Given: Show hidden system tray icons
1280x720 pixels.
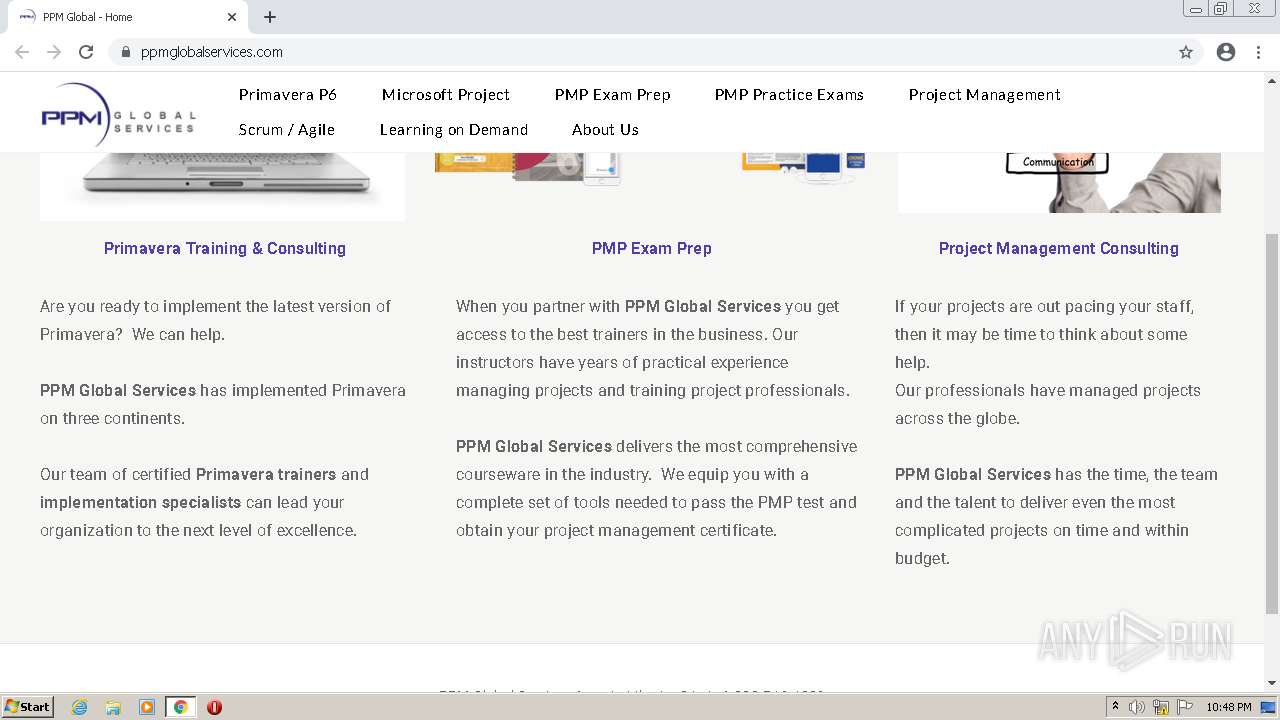Looking at the screenshot, I should 1115,707.
